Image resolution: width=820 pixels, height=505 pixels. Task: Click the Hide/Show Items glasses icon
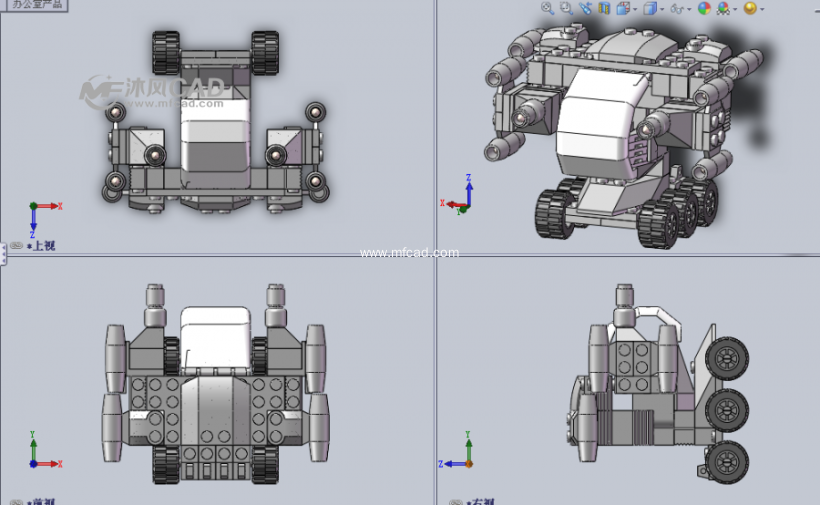[677, 9]
